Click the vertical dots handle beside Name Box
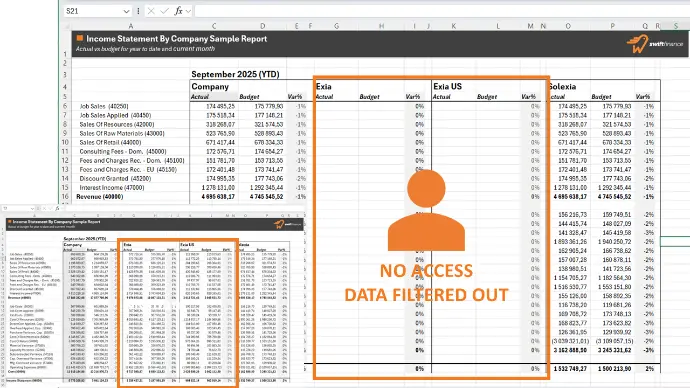The height and width of the screenshot is (388, 690). click(x=138, y=11)
